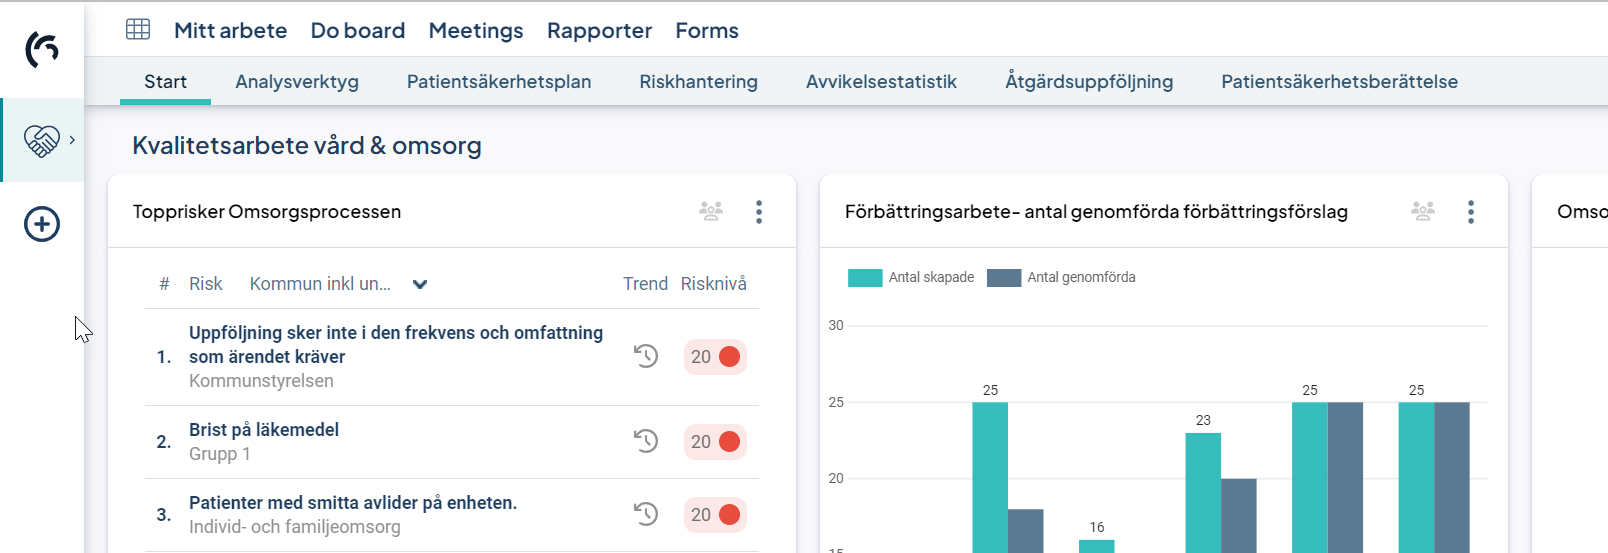The image size is (1608, 553).
Task: Open the Patientsäkerhetsberättelse tab
Action: pyautogui.click(x=1339, y=82)
